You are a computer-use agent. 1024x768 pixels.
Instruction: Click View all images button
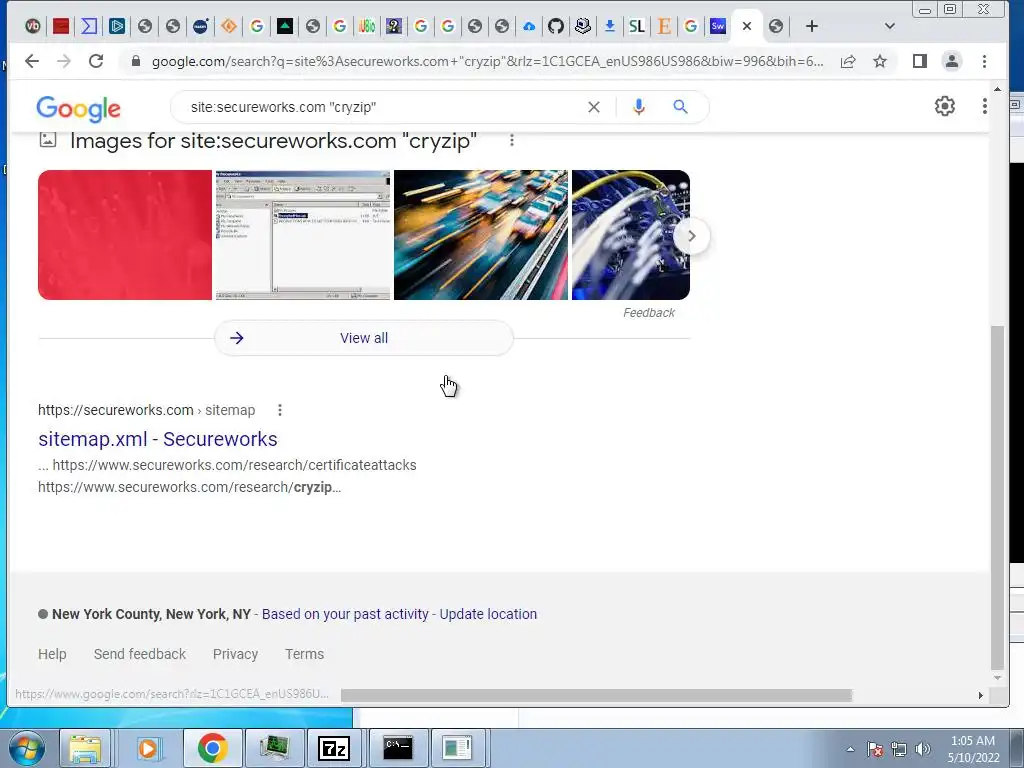[x=364, y=338]
